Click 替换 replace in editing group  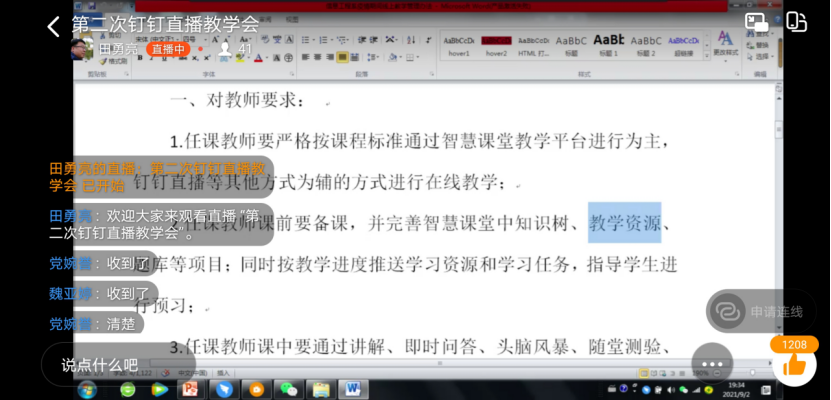tap(758, 46)
